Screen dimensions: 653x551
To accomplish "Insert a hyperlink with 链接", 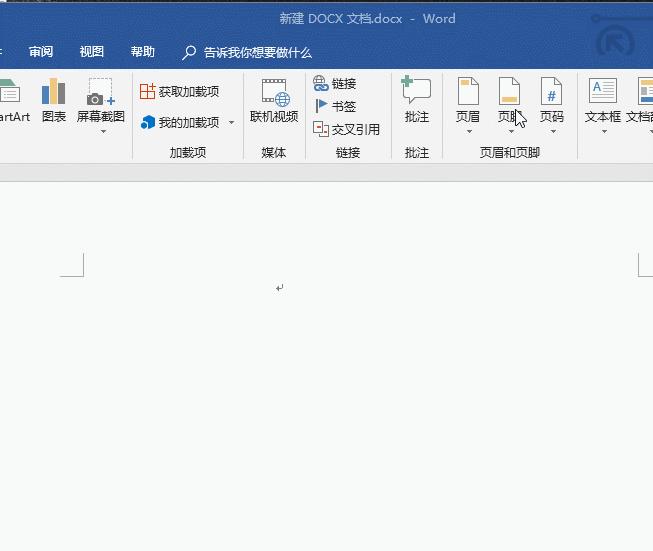I will [335, 84].
